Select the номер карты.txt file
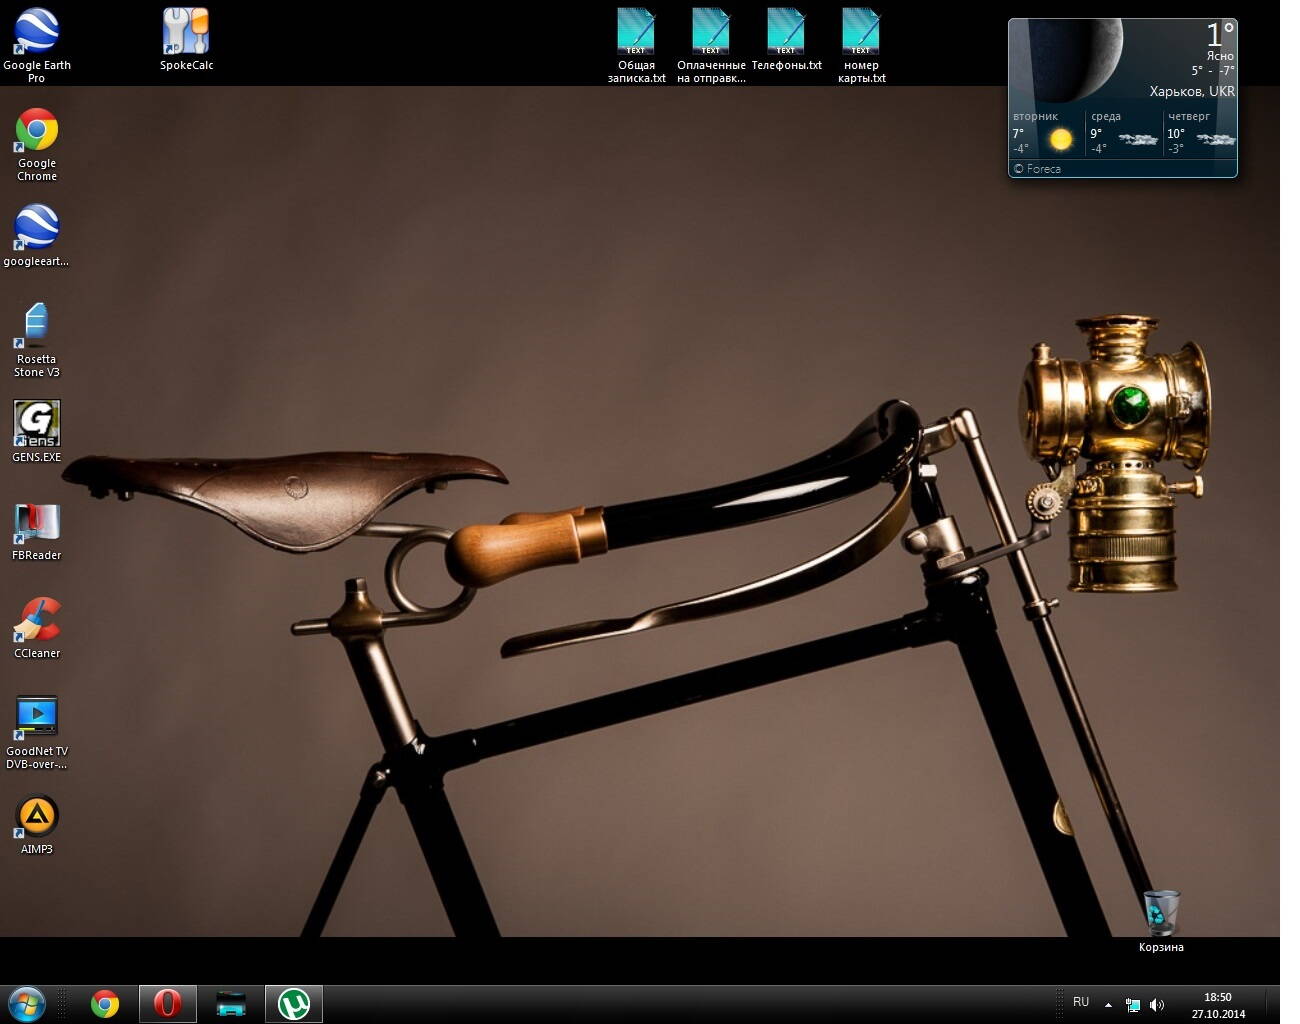Viewport: 1300px width, 1024px height. pyautogui.click(x=861, y=32)
